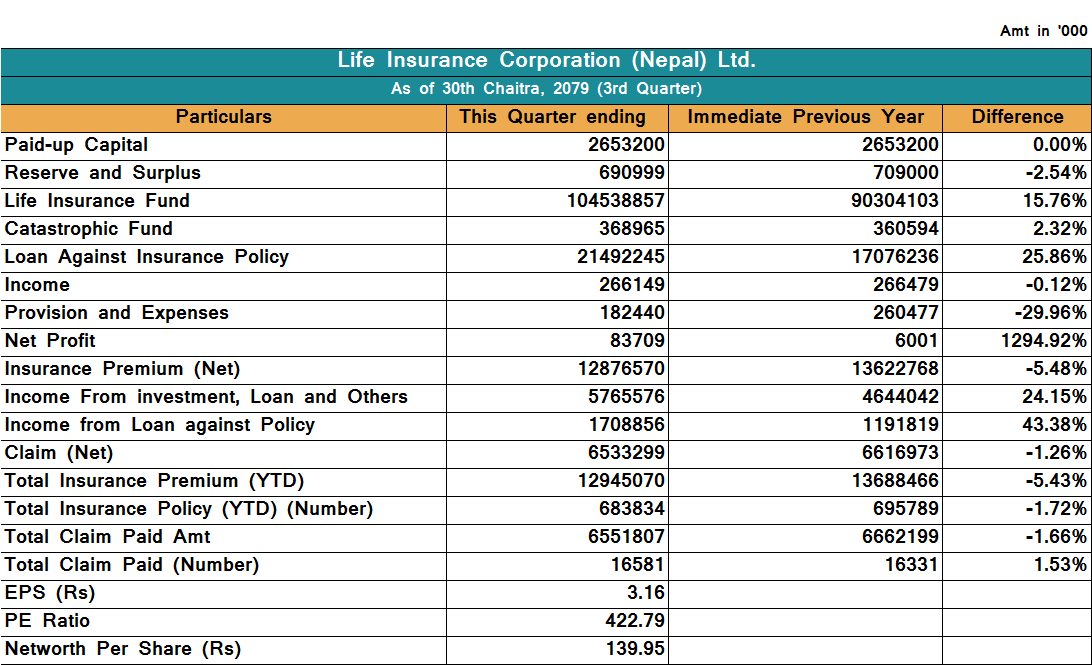This screenshot has height=665, width=1092.
Task: Click the title 'Life Insurance Corporation (Nepal) Ltd.'
Action: tap(547, 61)
